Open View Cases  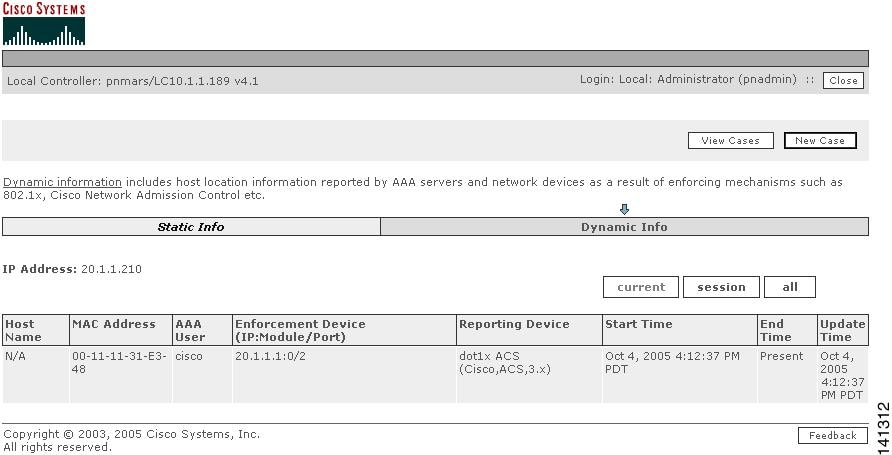(x=730, y=141)
